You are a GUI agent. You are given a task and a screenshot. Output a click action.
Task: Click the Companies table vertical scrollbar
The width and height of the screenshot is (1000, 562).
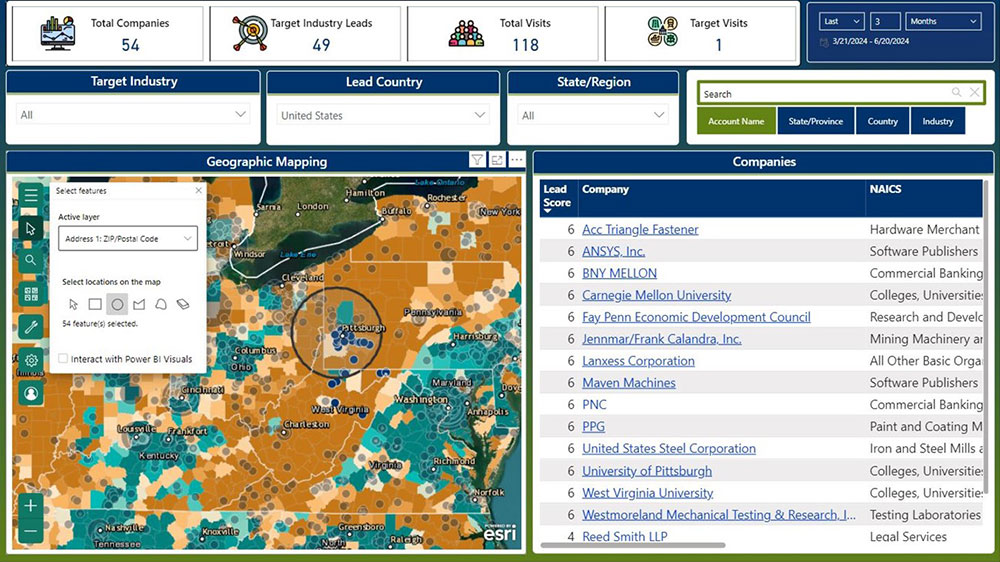(x=985, y=337)
